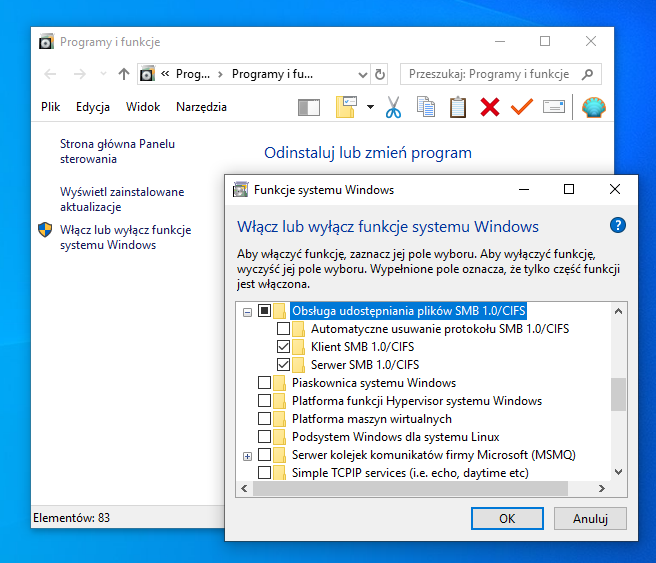
Task: Click the search magnifier icon
Action: pos(587,74)
